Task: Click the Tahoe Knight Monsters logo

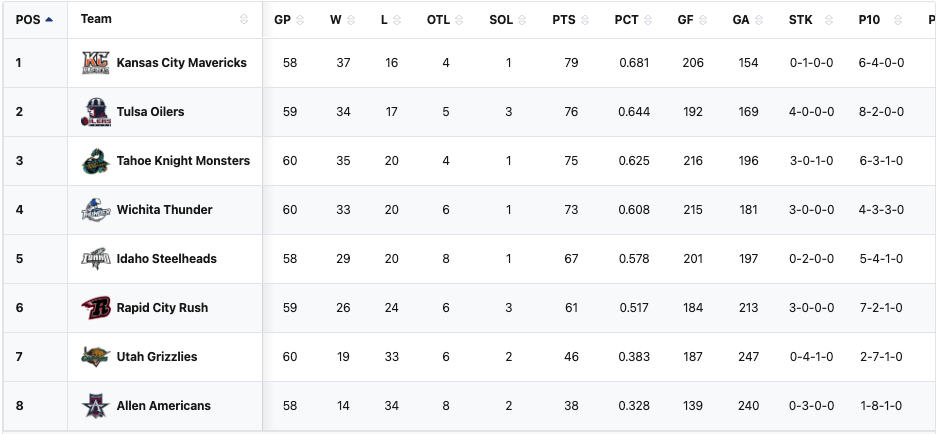Action: coord(96,161)
